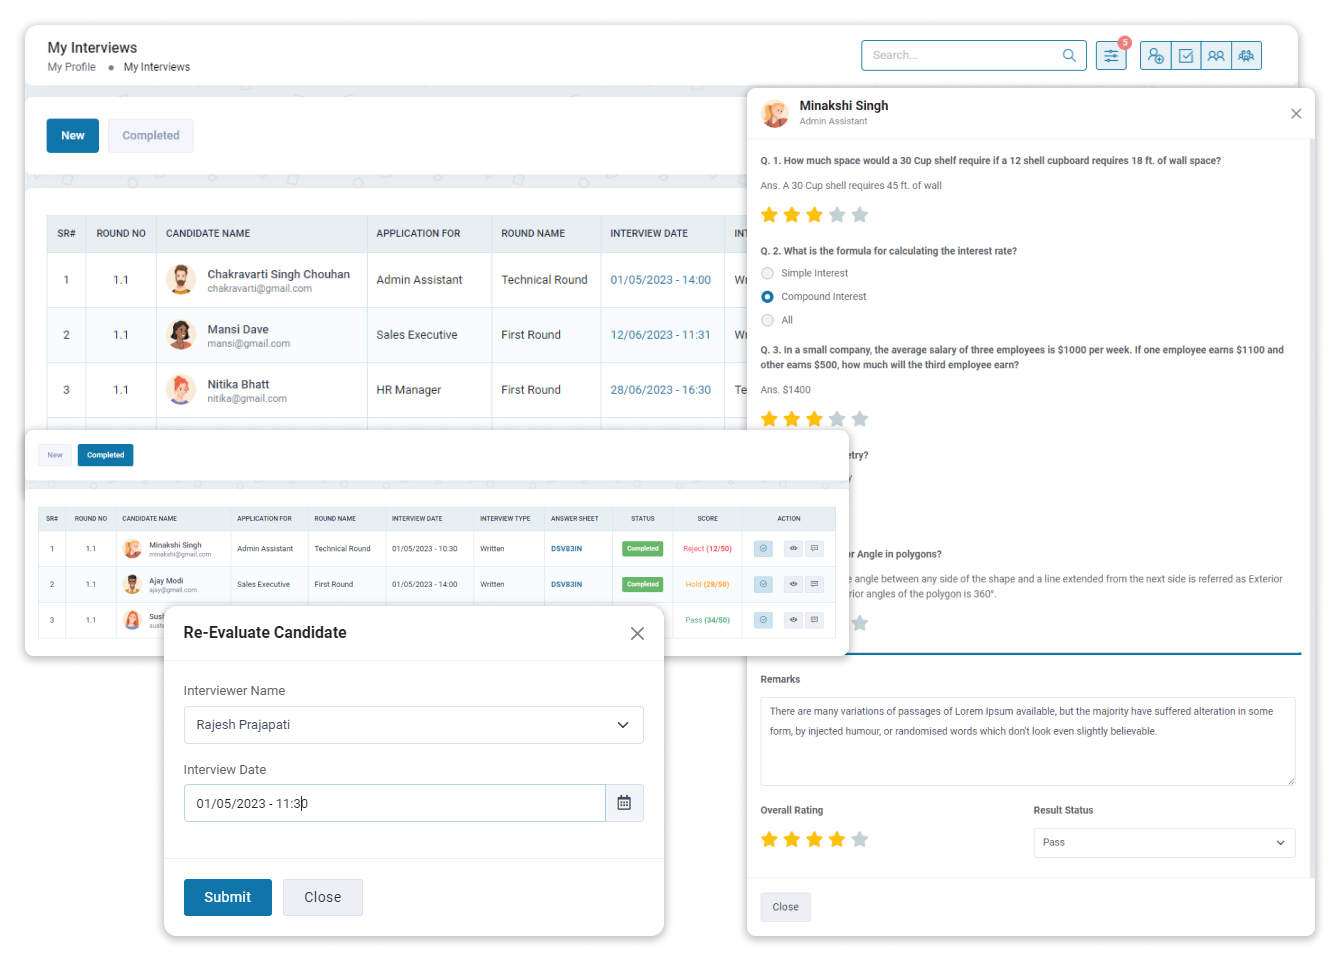Click comment icon in Minakshi Singh's row

pyautogui.click(x=815, y=549)
